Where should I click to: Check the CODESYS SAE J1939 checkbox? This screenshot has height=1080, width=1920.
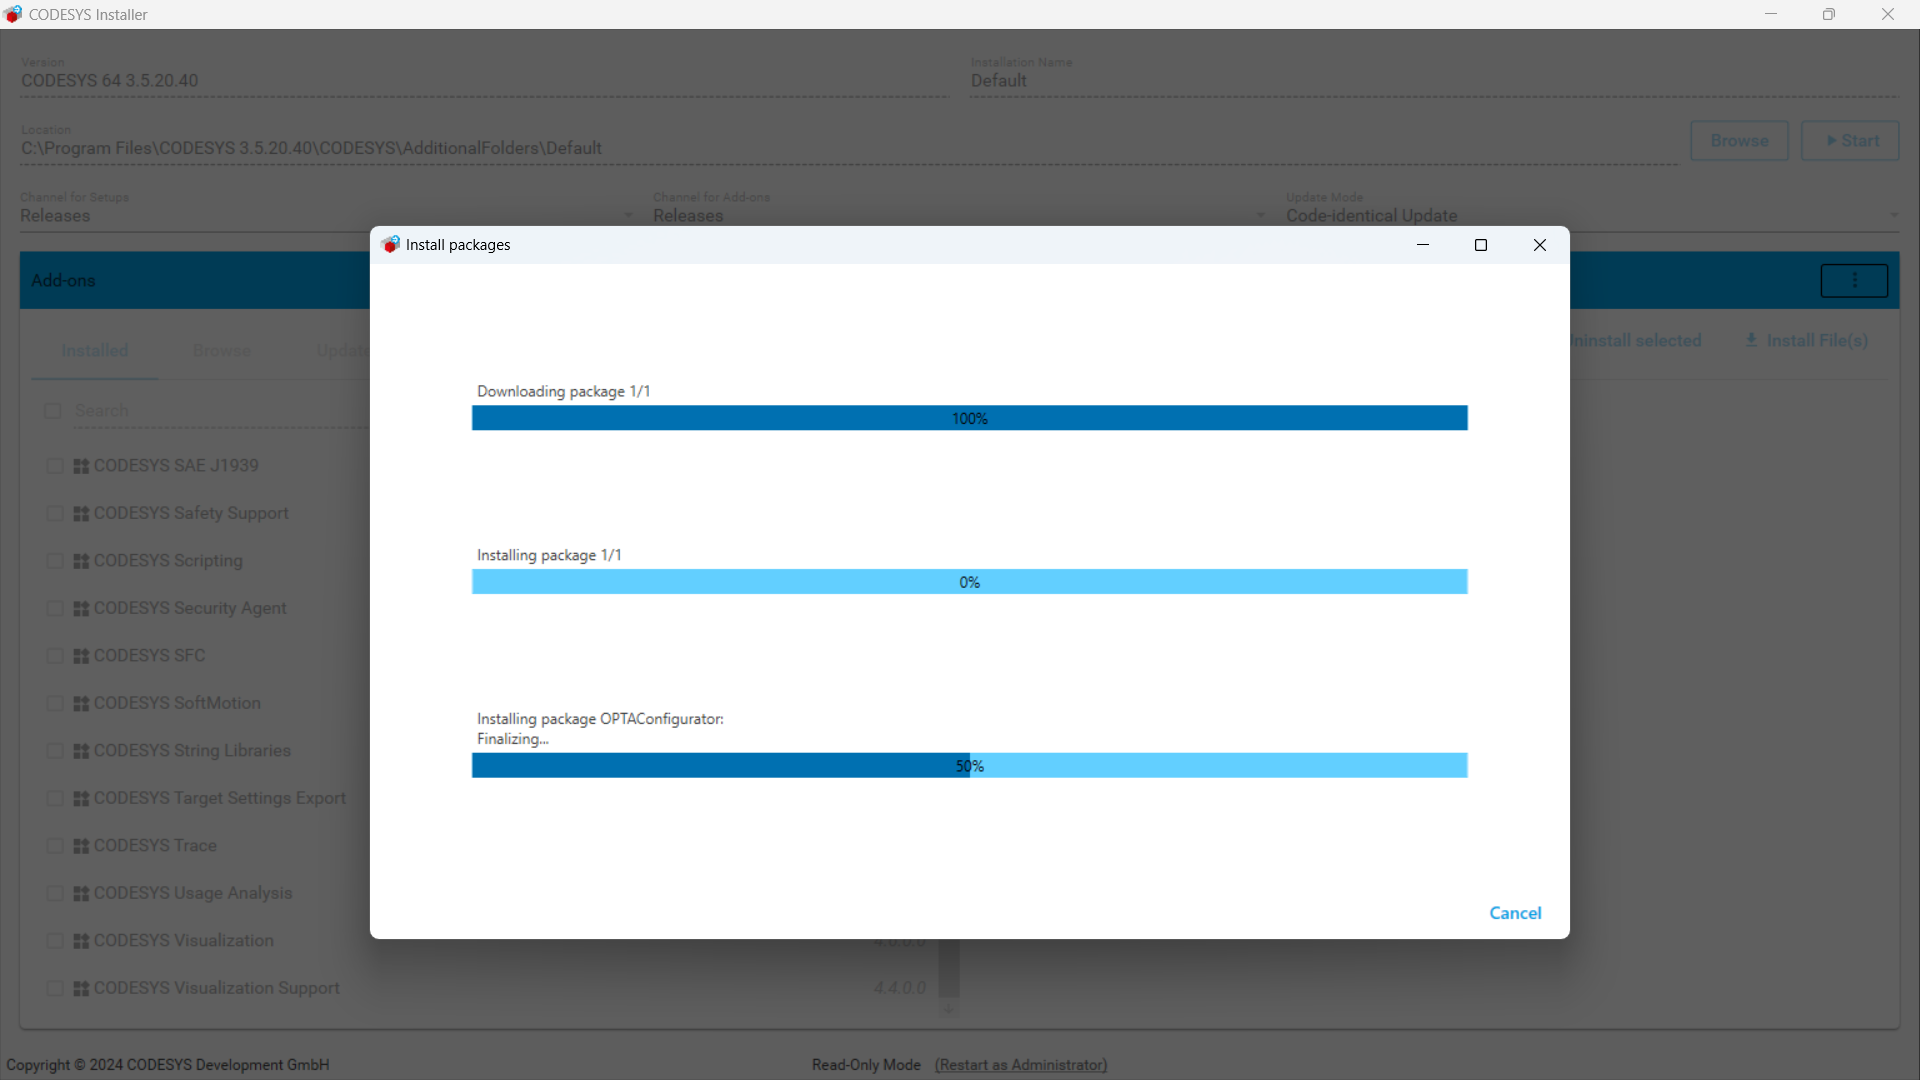coord(55,466)
